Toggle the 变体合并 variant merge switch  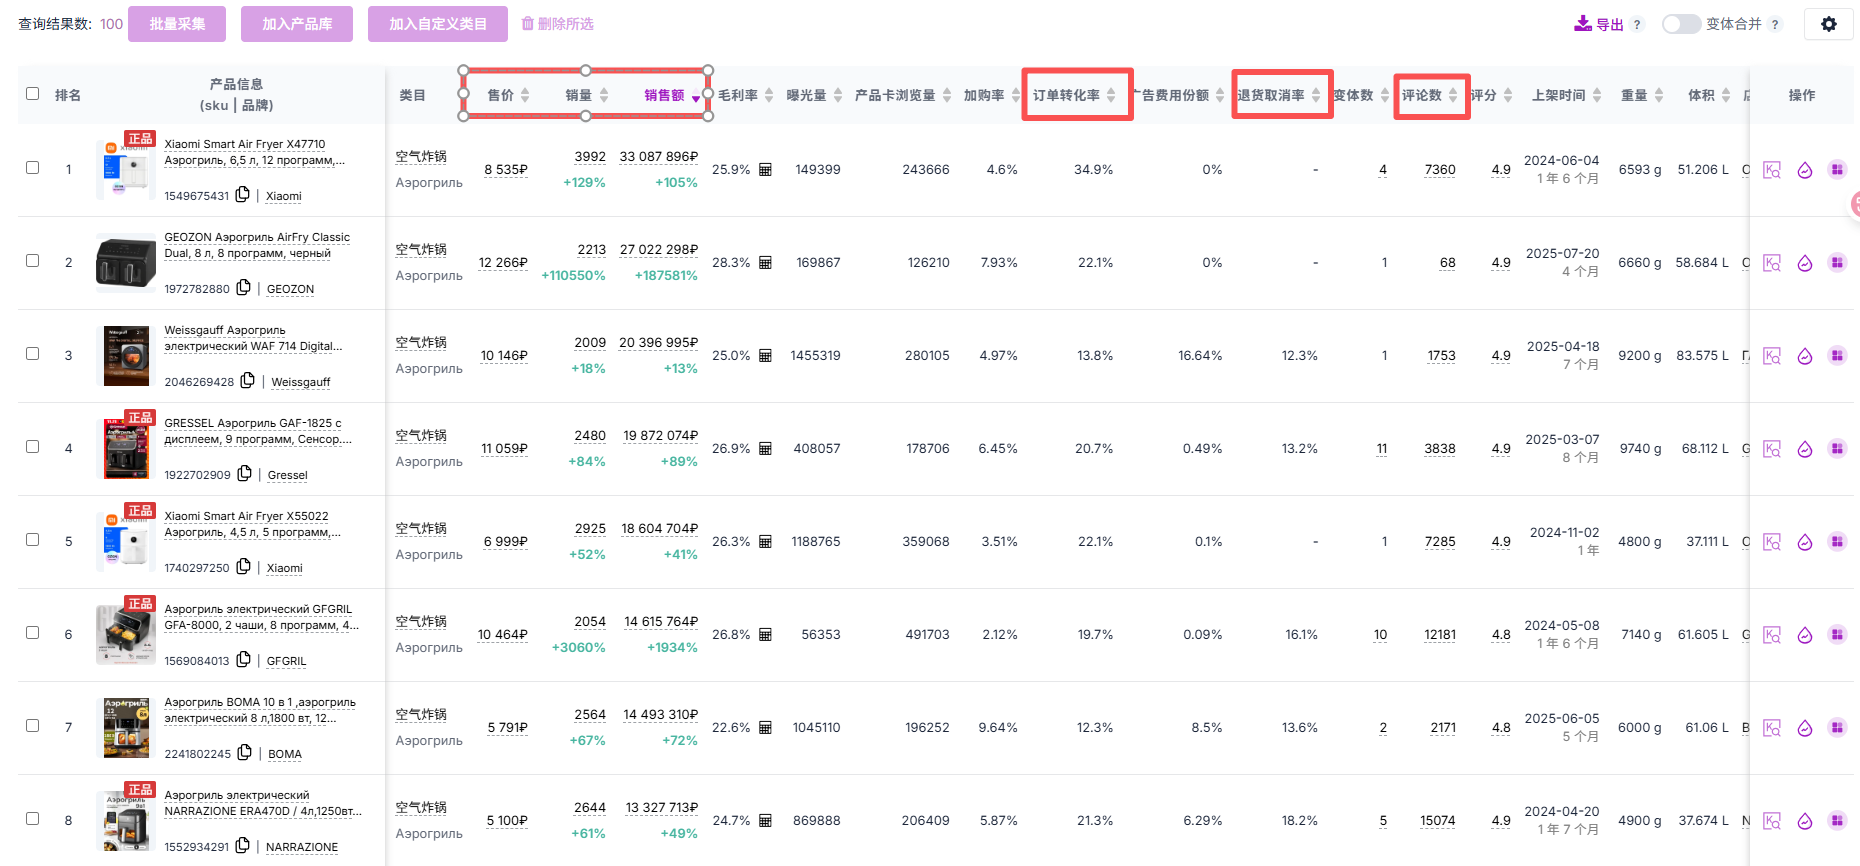(1681, 24)
